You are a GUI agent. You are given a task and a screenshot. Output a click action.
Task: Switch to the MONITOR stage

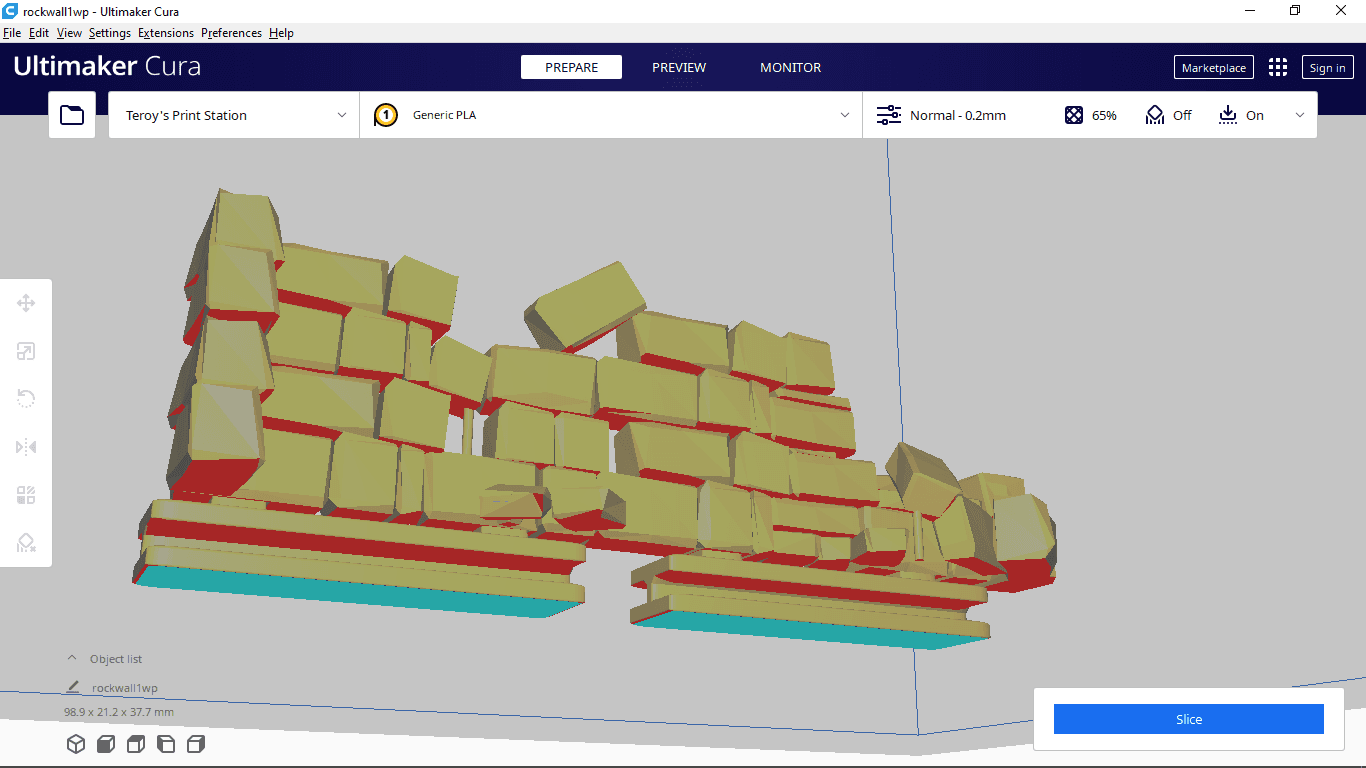coord(790,67)
